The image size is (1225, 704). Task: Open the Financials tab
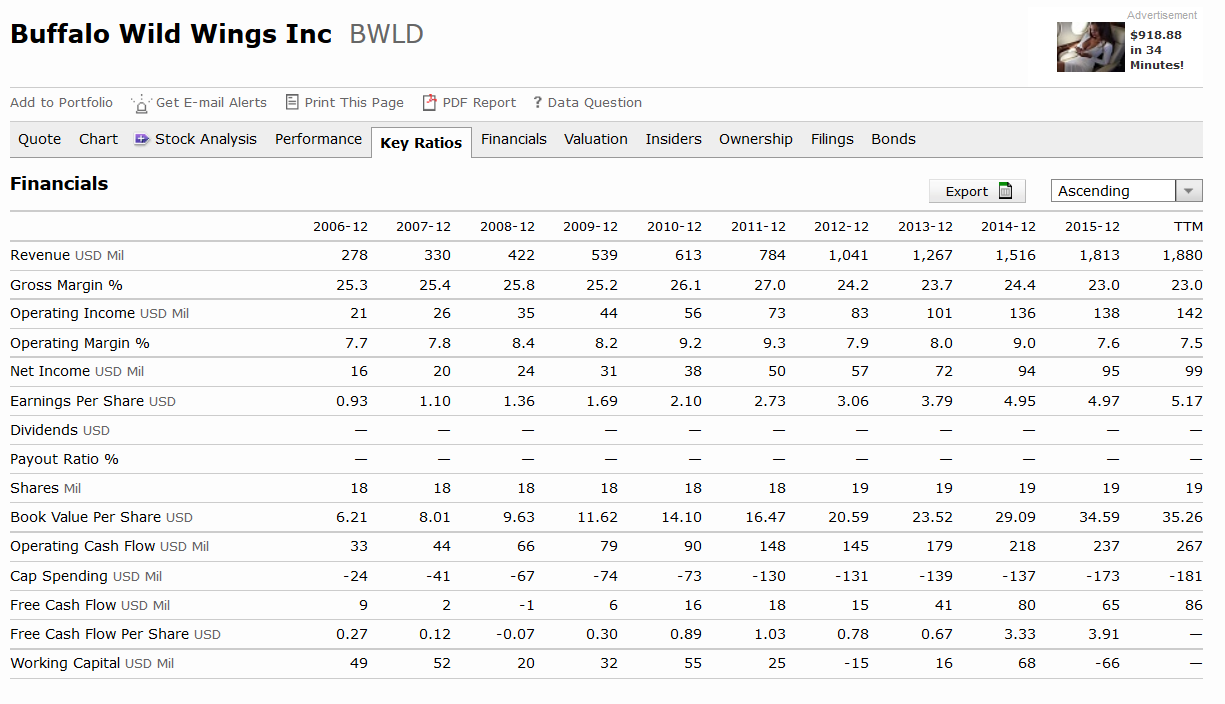click(x=513, y=139)
